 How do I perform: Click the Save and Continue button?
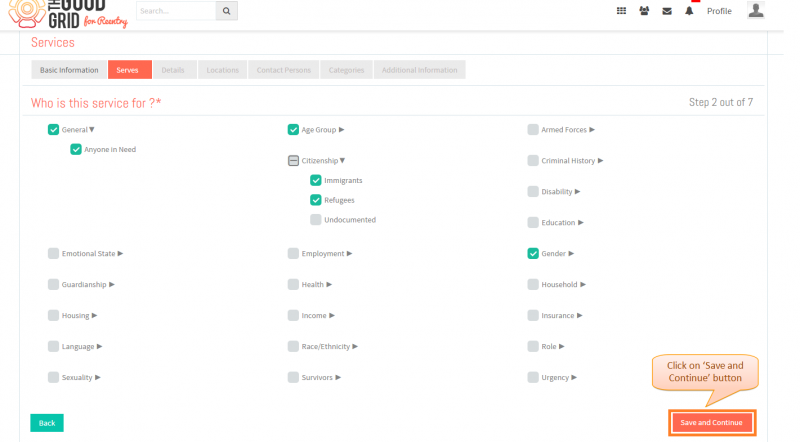pyautogui.click(x=711, y=423)
